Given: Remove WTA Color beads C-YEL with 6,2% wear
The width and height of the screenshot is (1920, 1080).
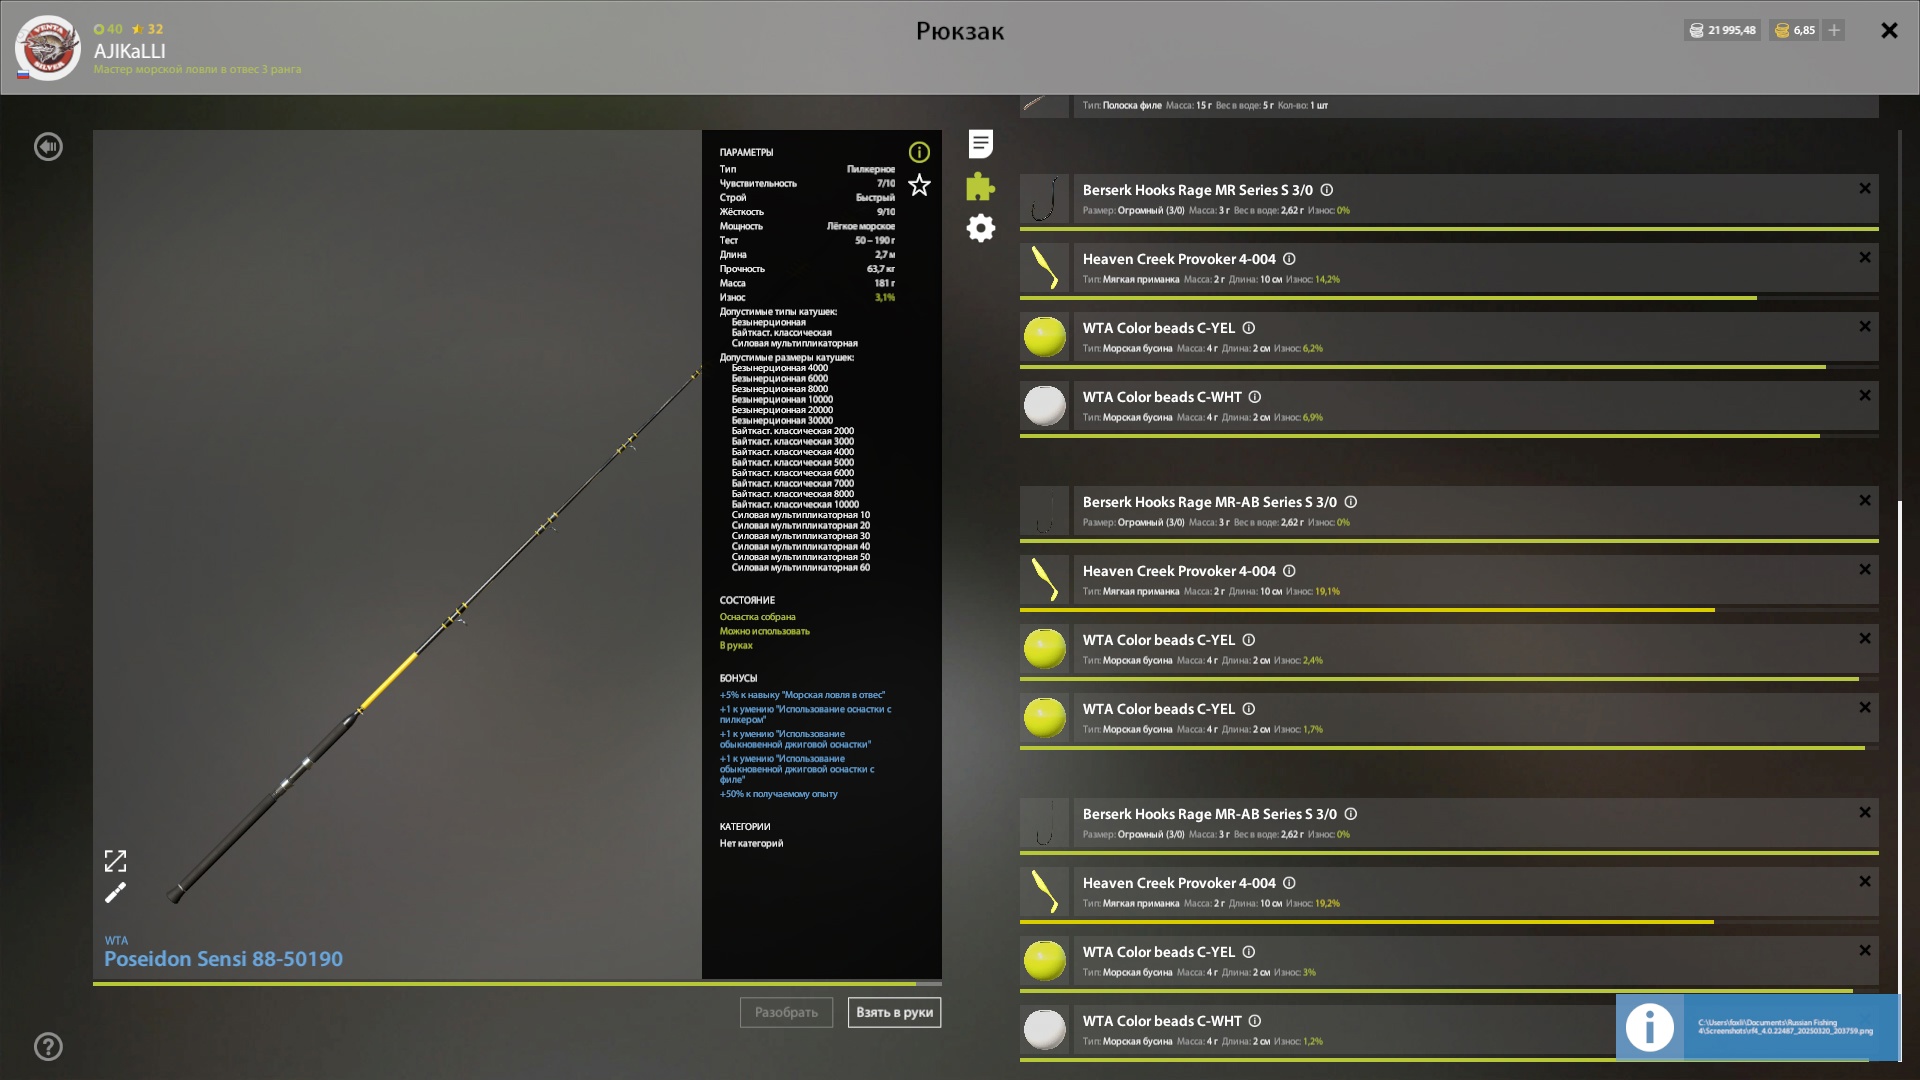Looking at the screenshot, I should (1865, 326).
